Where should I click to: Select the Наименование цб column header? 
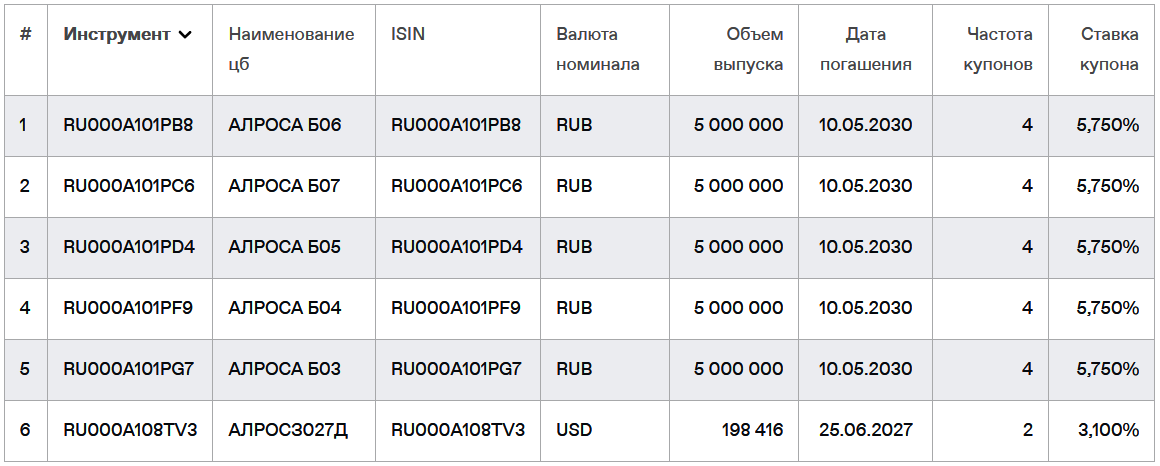tap(291, 49)
